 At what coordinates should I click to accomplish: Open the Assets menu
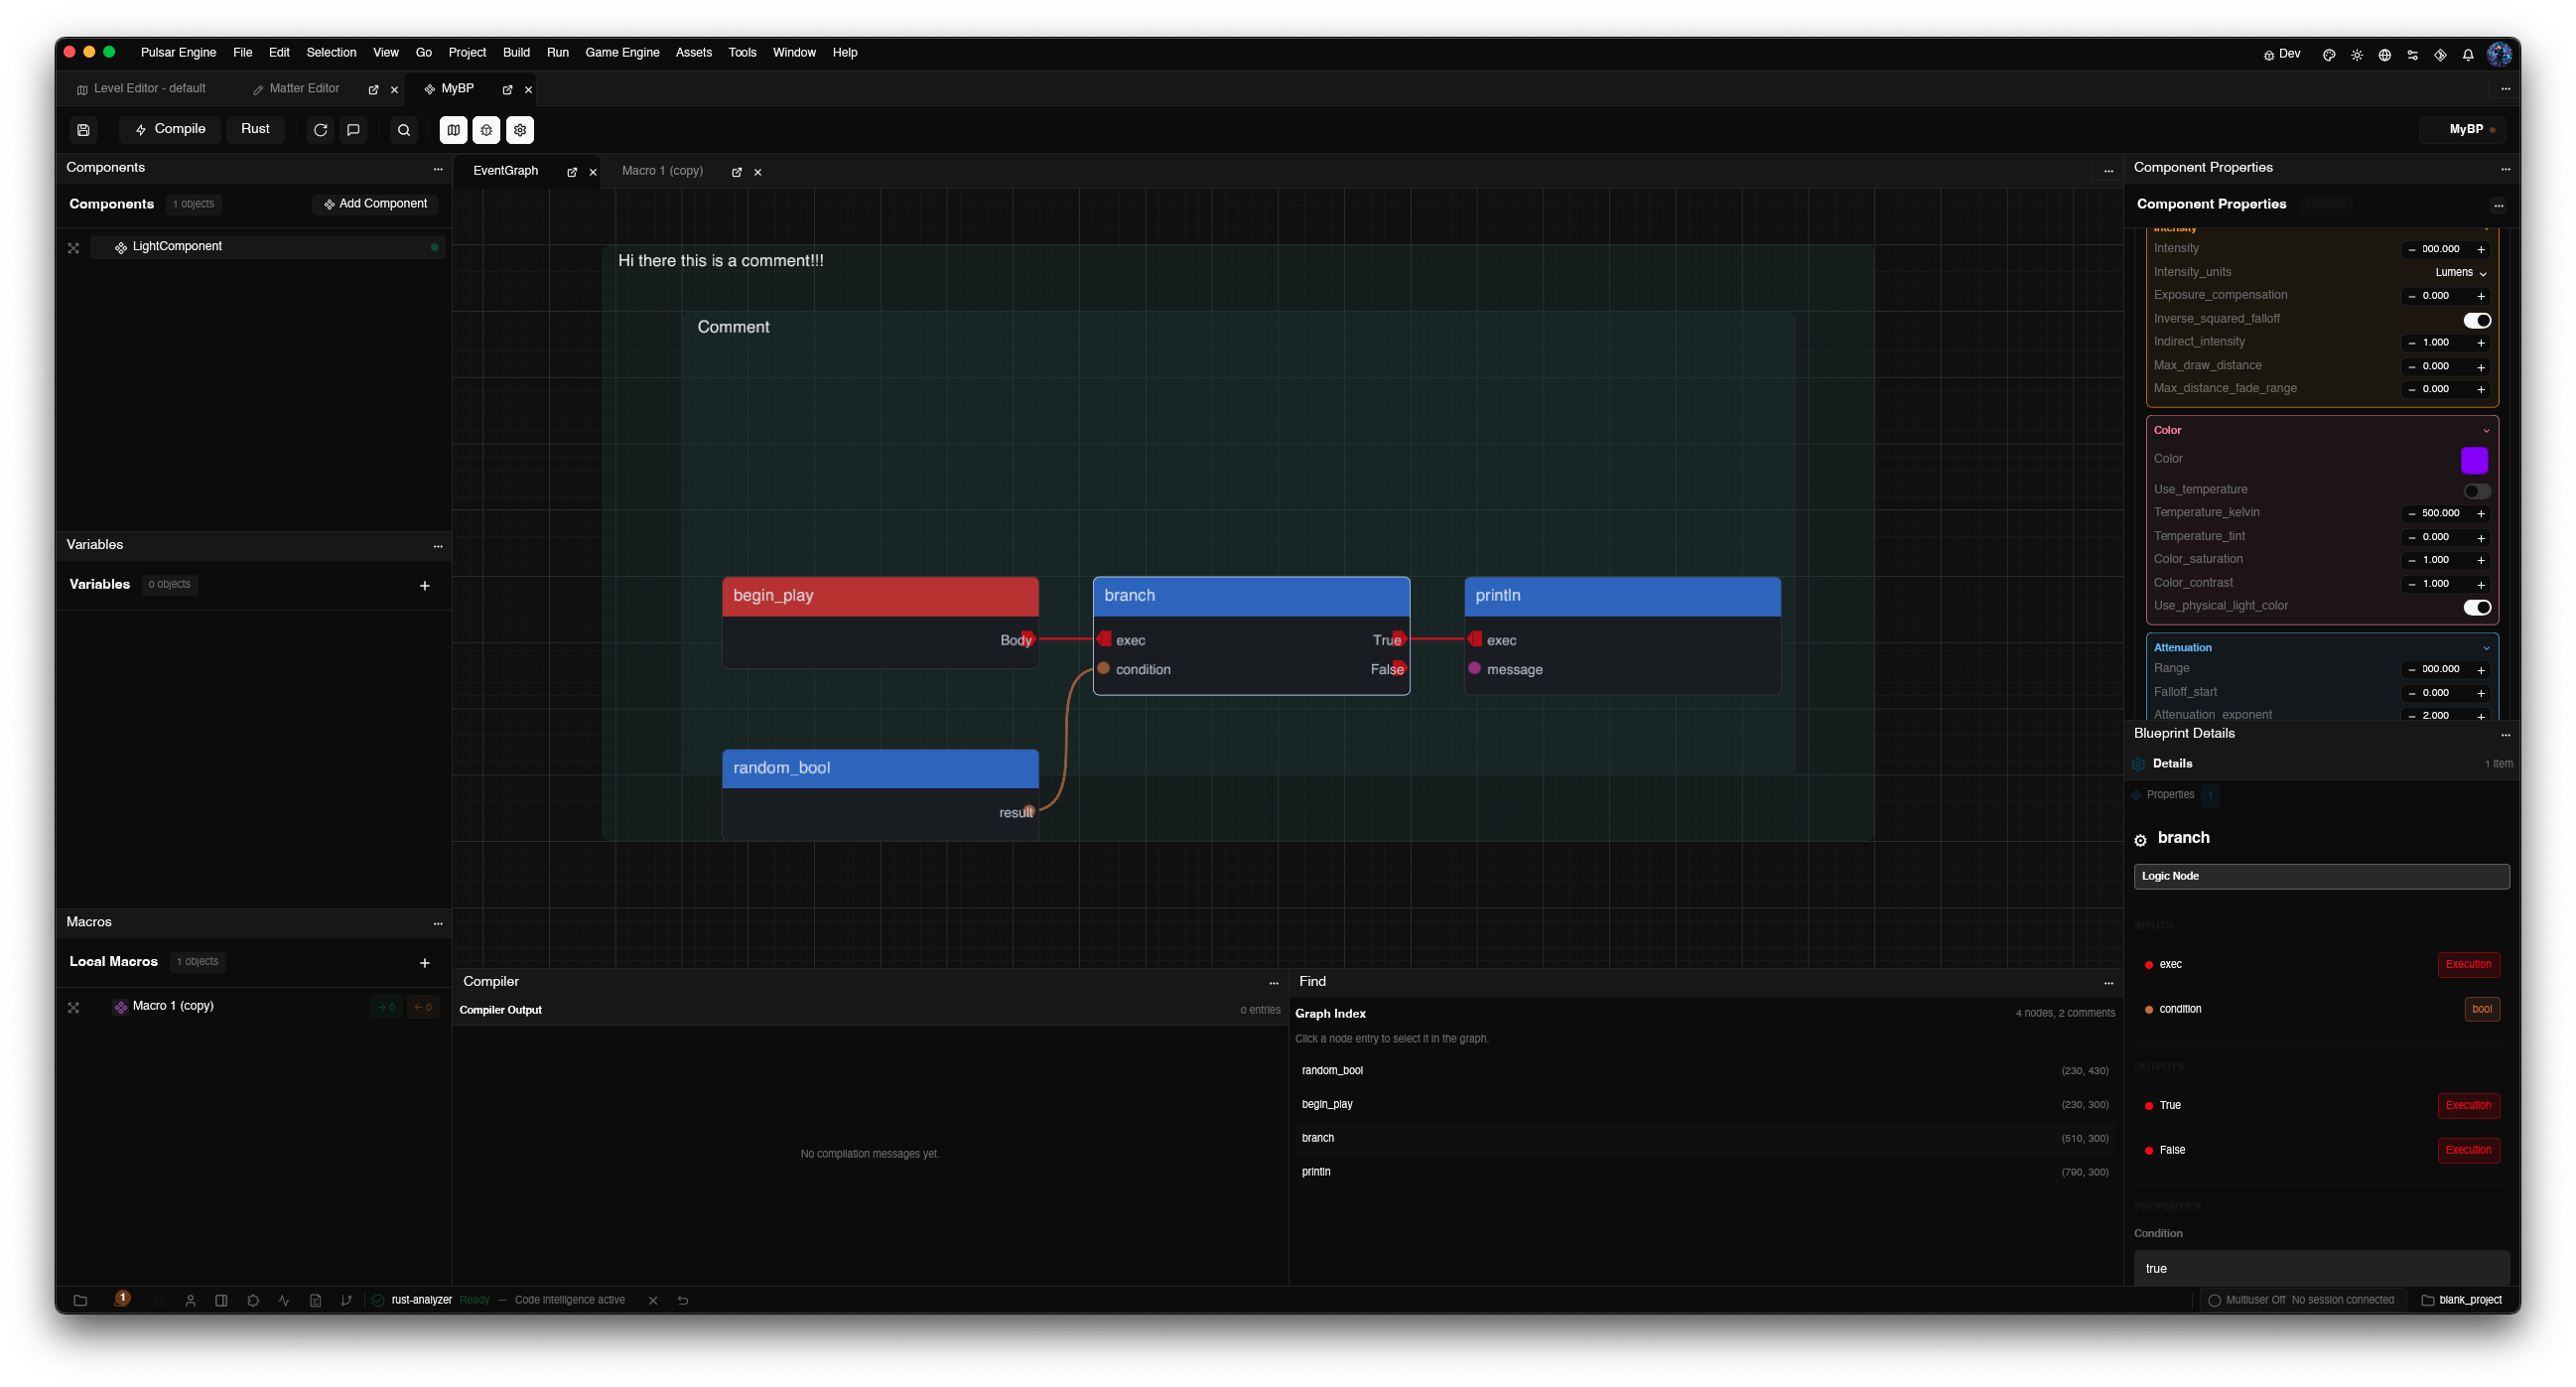coord(693,53)
